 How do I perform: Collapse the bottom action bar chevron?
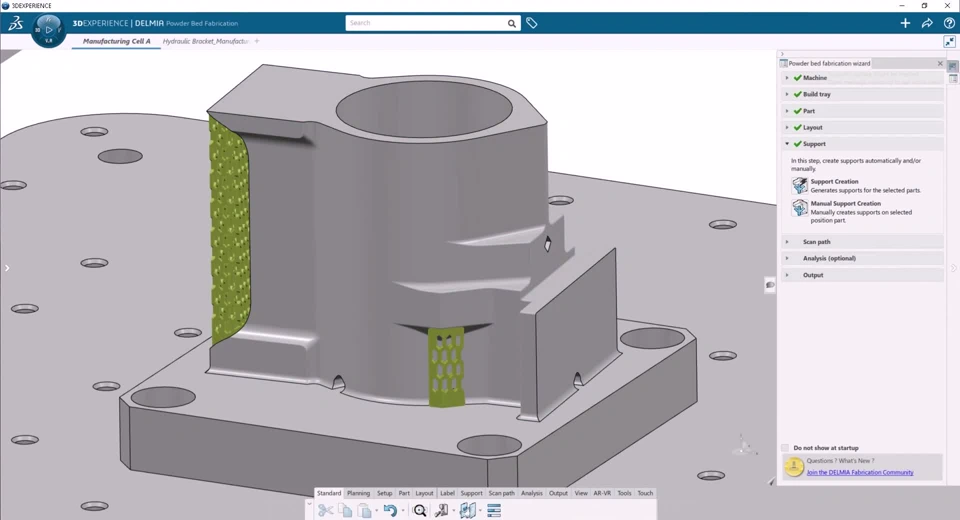pyautogui.click(x=309, y=504)
